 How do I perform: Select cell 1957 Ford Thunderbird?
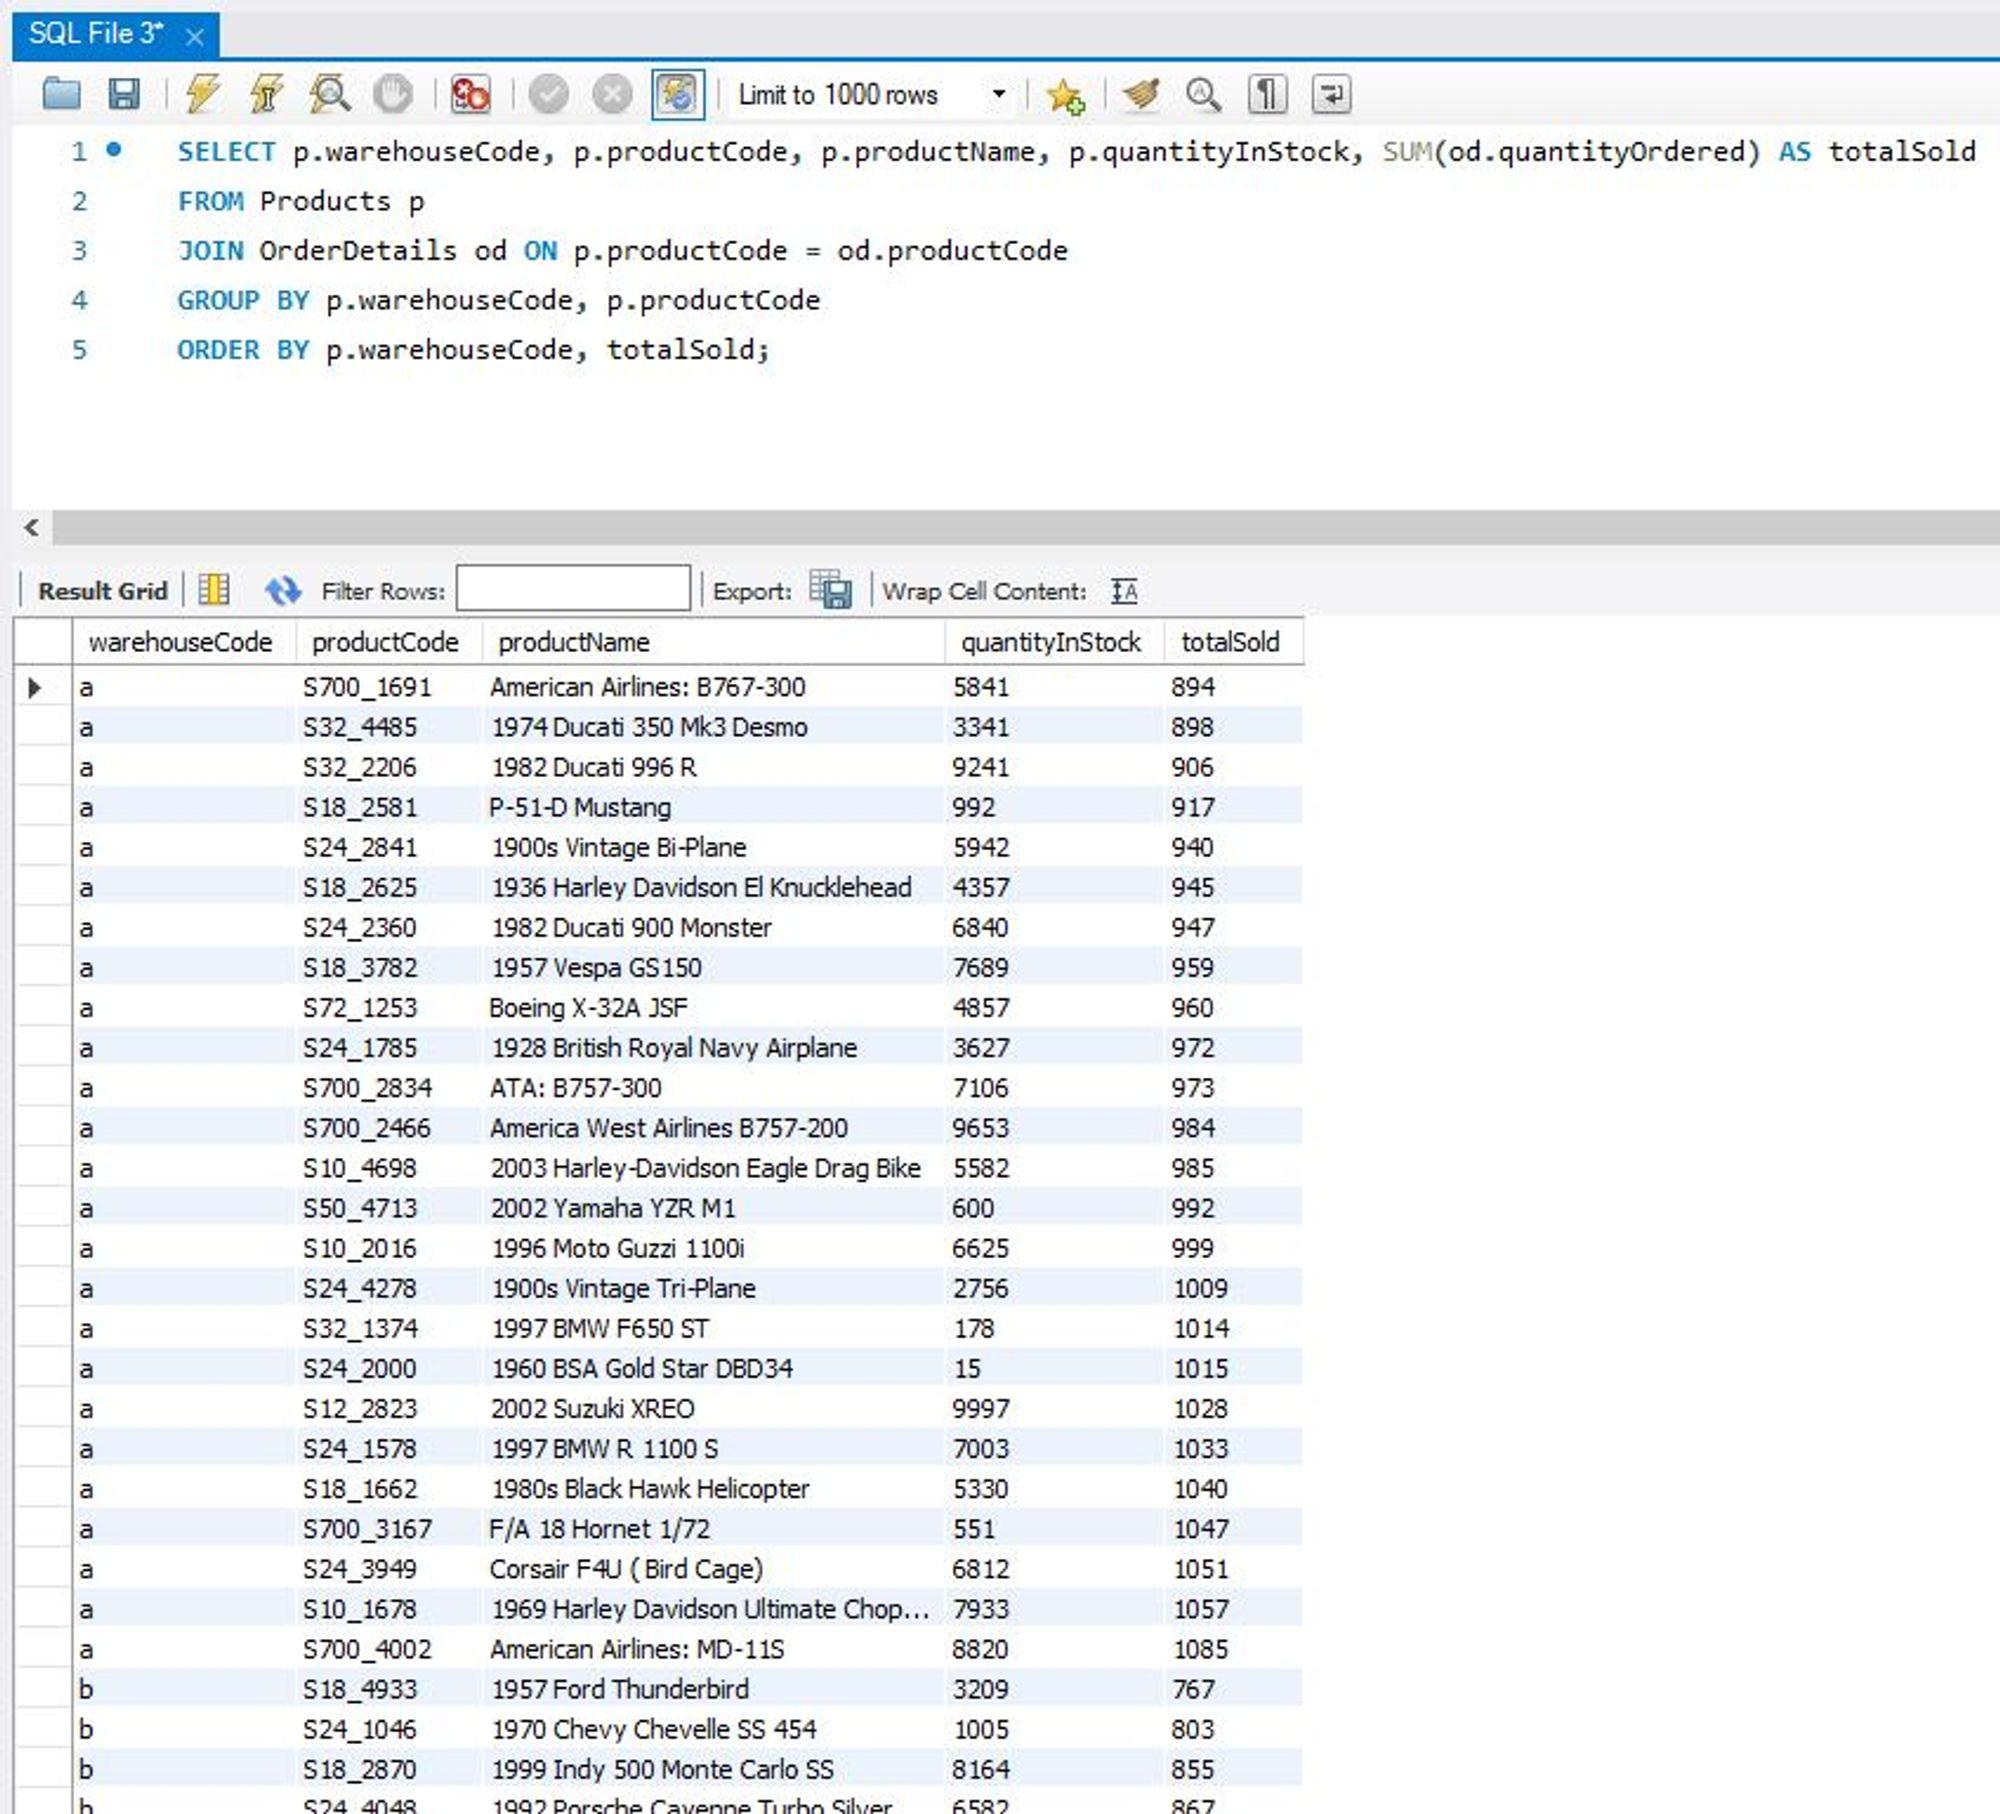[713, 1689]
